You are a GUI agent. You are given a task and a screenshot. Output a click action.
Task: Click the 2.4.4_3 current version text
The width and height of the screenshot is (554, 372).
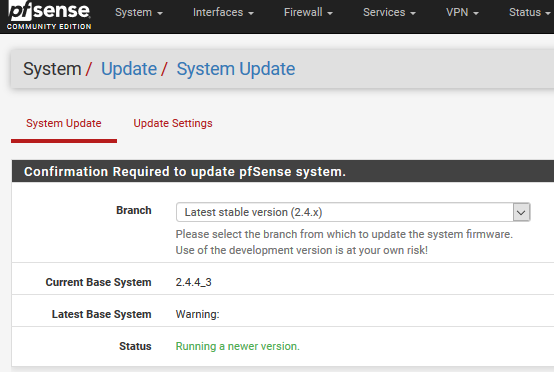[x=194, y=282]
